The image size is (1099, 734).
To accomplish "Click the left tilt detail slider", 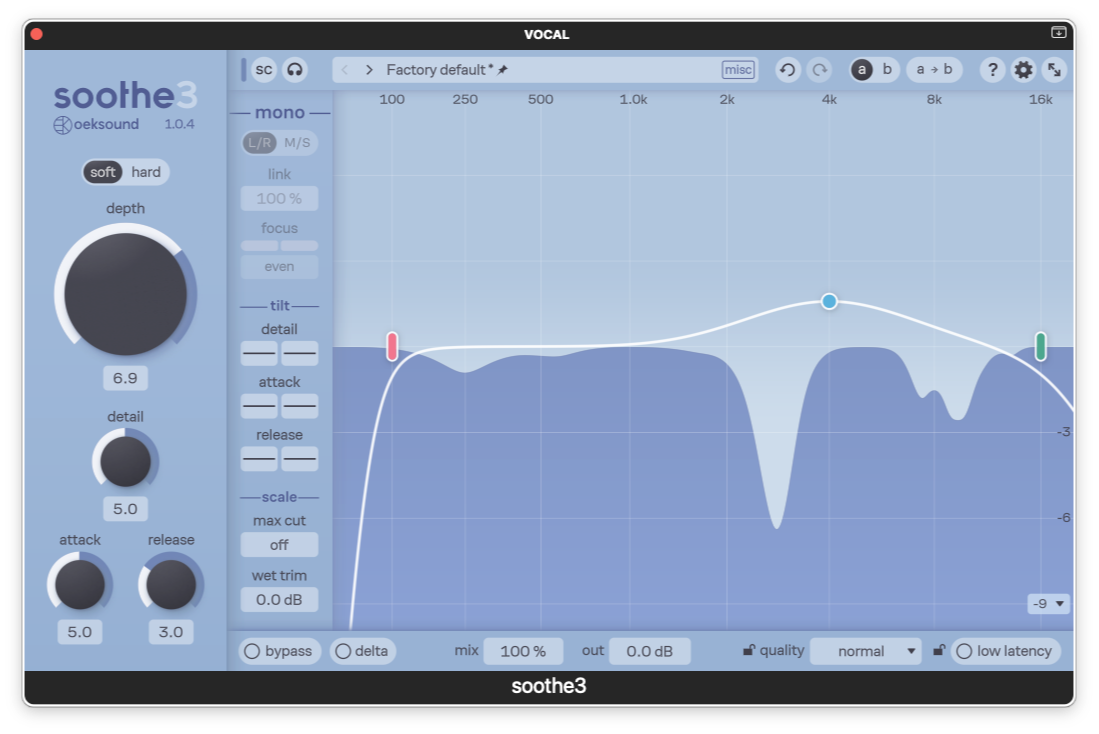I will point(259,353).
